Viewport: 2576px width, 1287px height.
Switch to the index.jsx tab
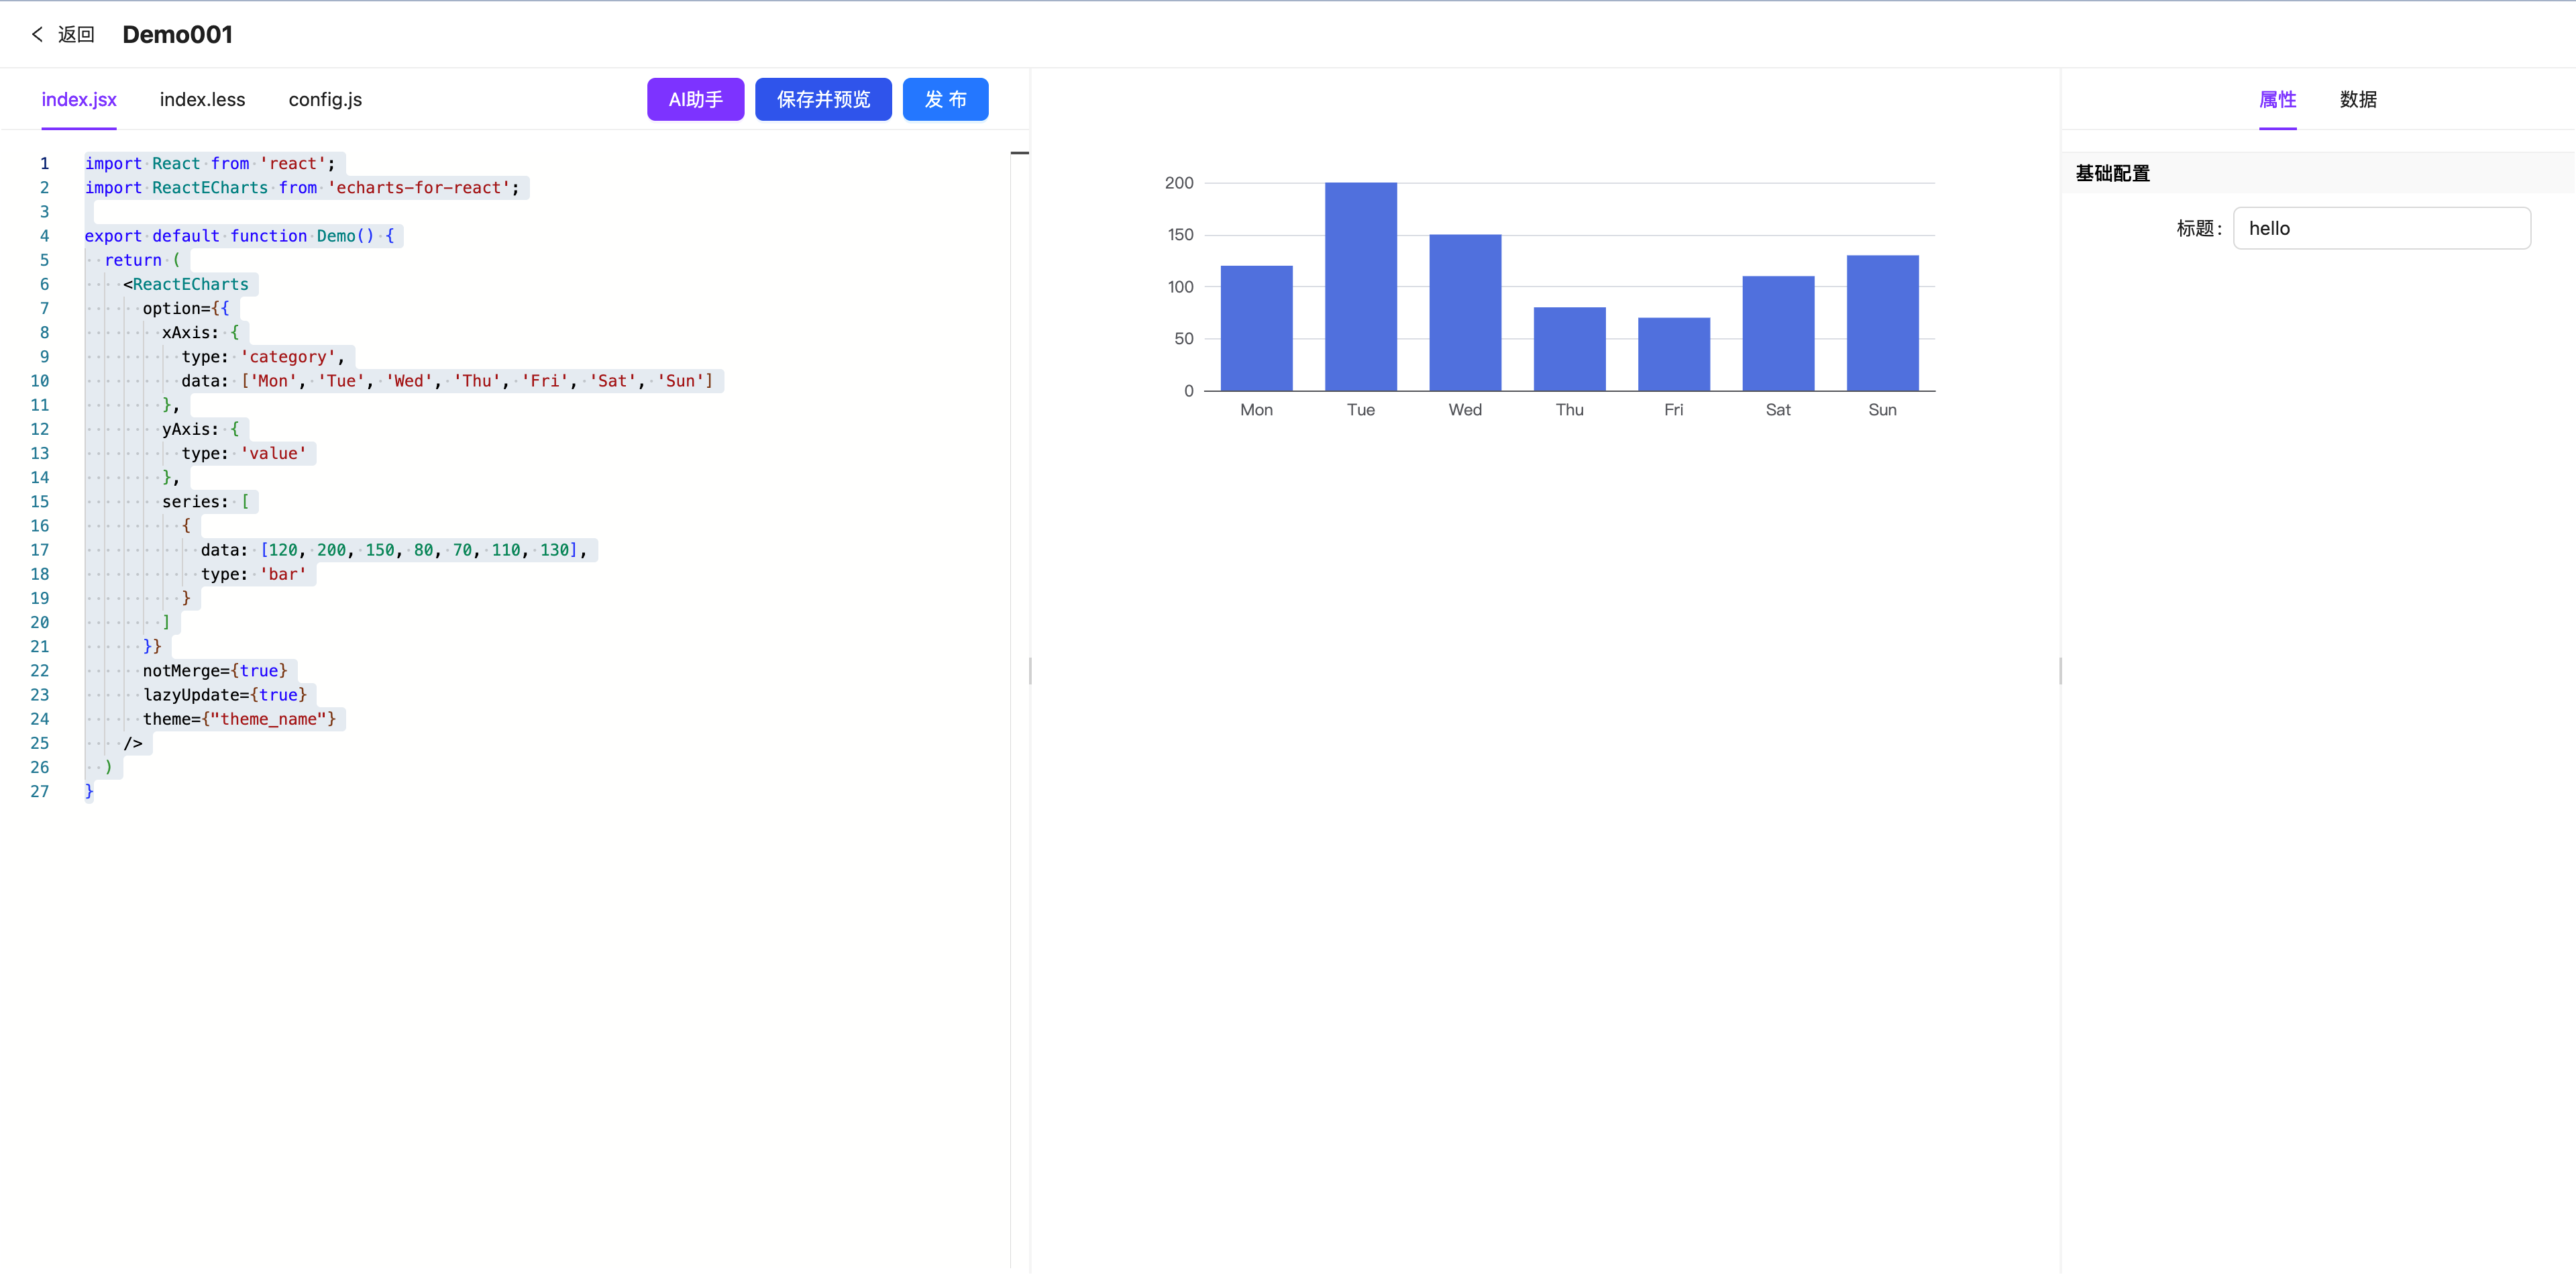(79, 99)
